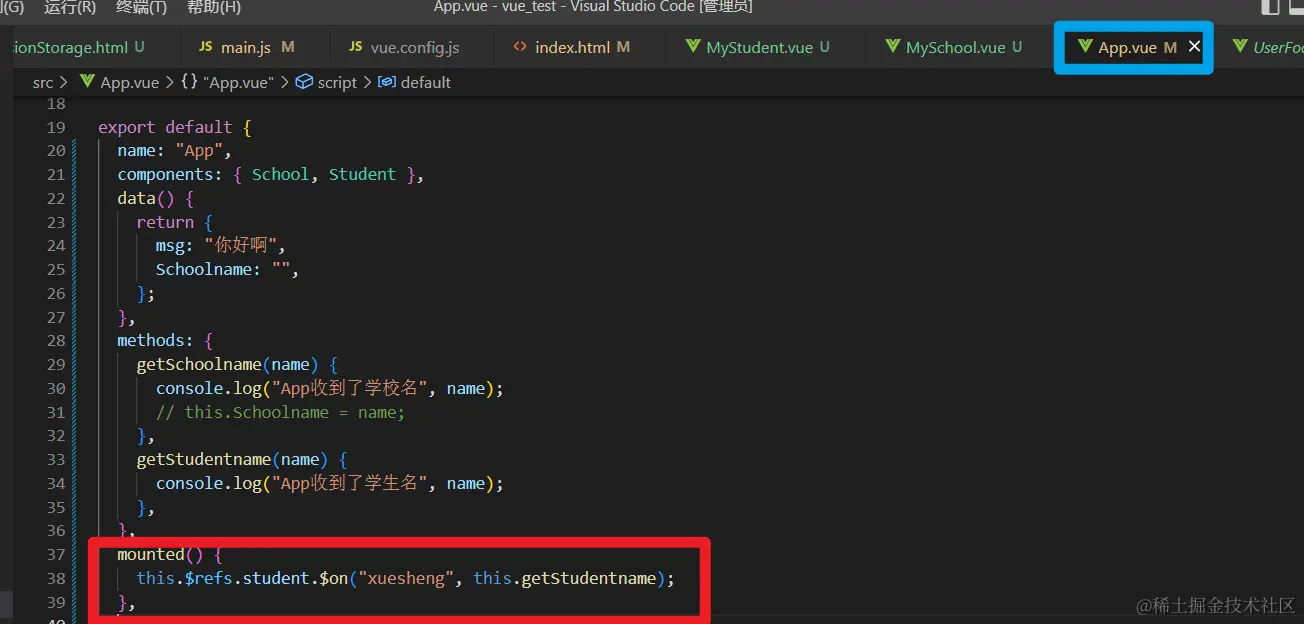
Task: Click 'getStudentname(name) {' method declaration
Action: point(242,459)
